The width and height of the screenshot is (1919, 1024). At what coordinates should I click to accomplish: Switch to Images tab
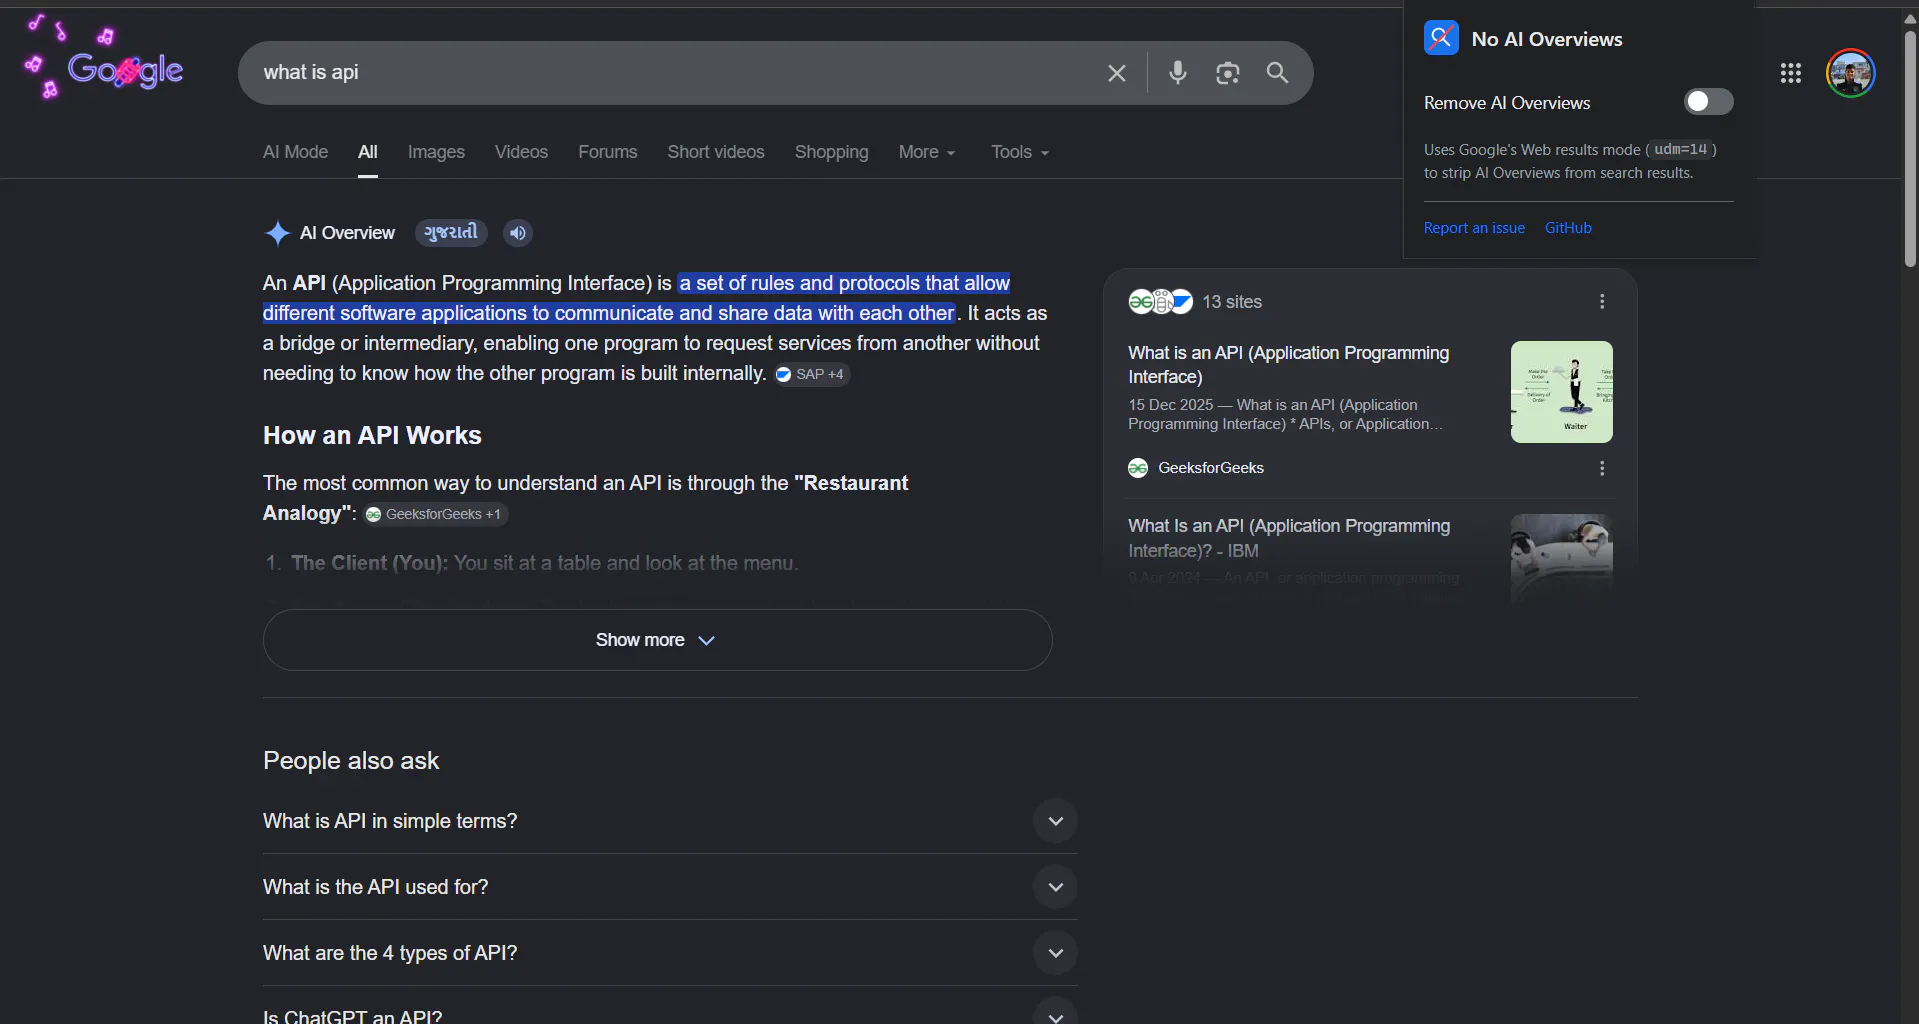pos(436,152)
